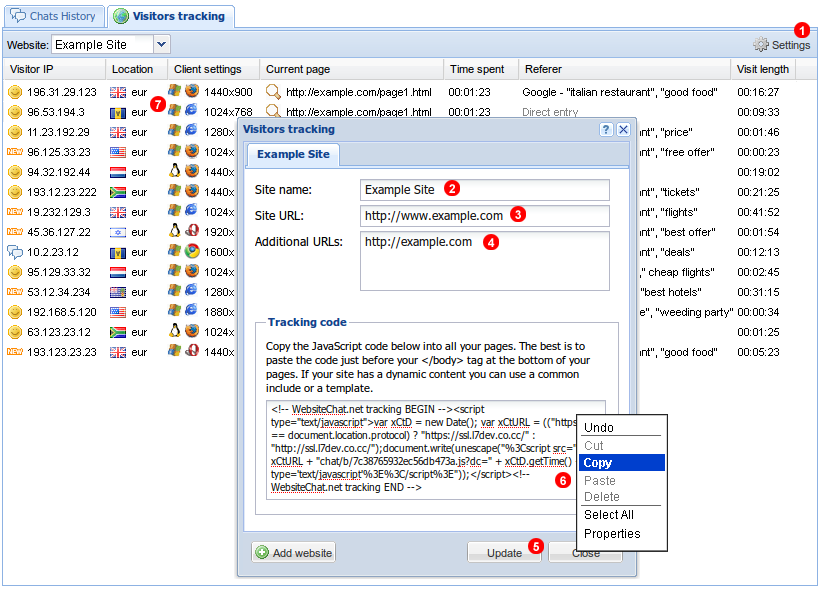Click the Site name input field
Viewport: 821px width, 591px height.
coord(484,189)
